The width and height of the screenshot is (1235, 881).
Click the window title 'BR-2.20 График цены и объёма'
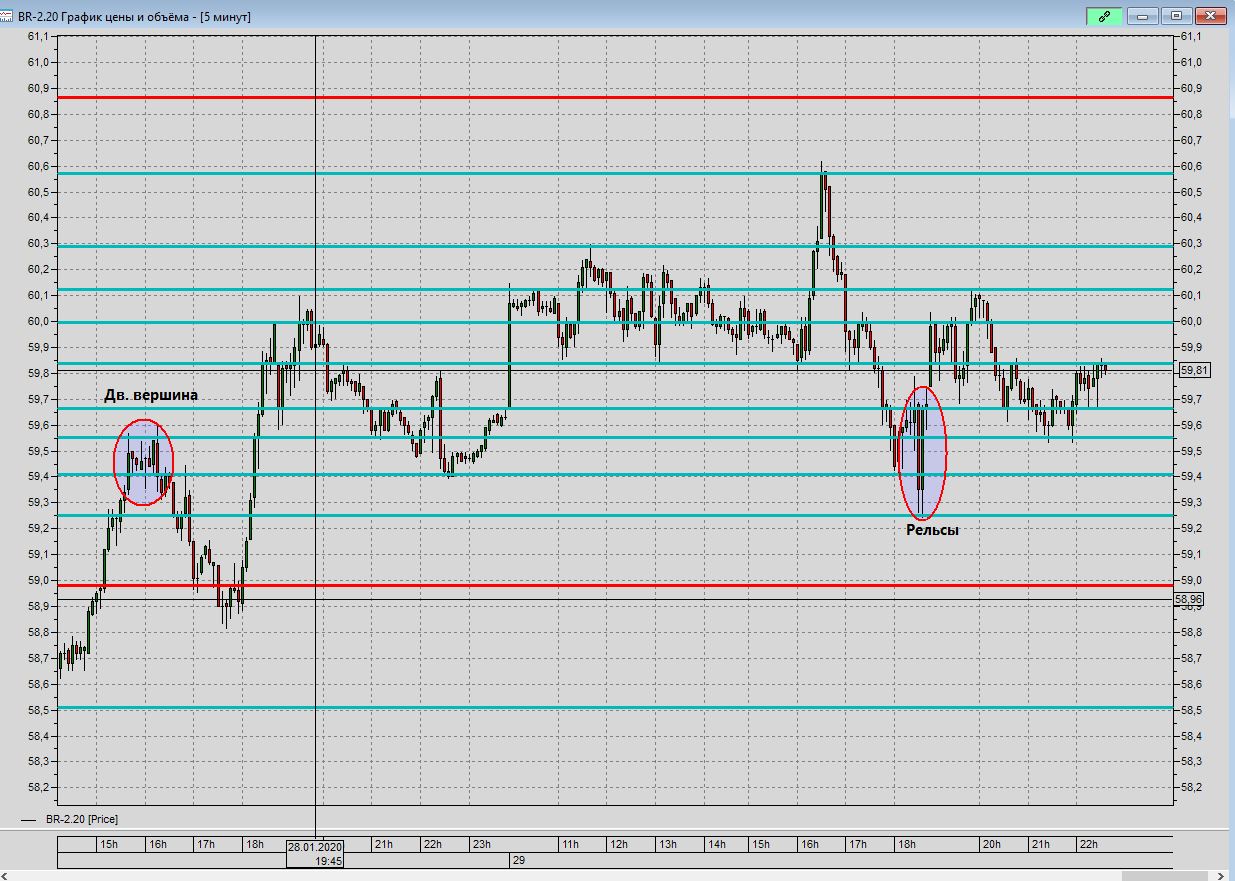point(104,17)
